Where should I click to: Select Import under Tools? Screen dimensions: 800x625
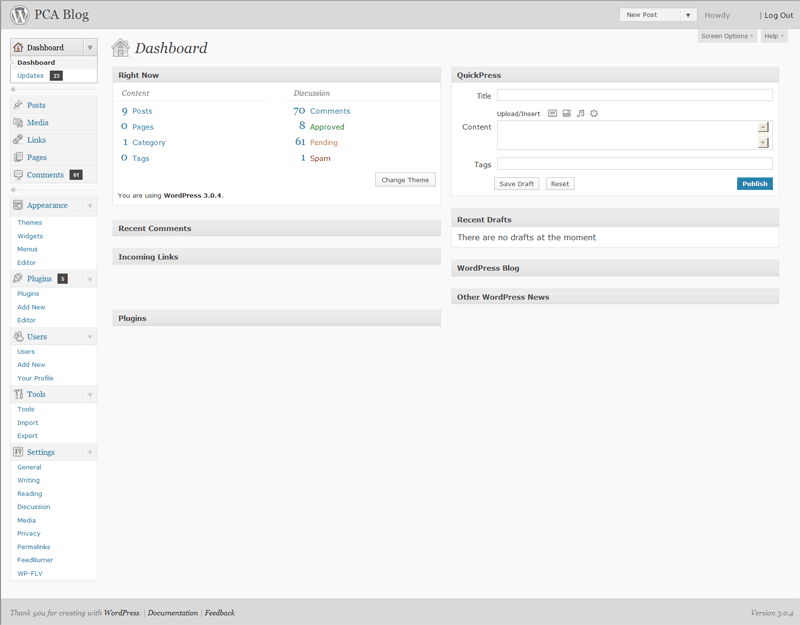point(28,422)
